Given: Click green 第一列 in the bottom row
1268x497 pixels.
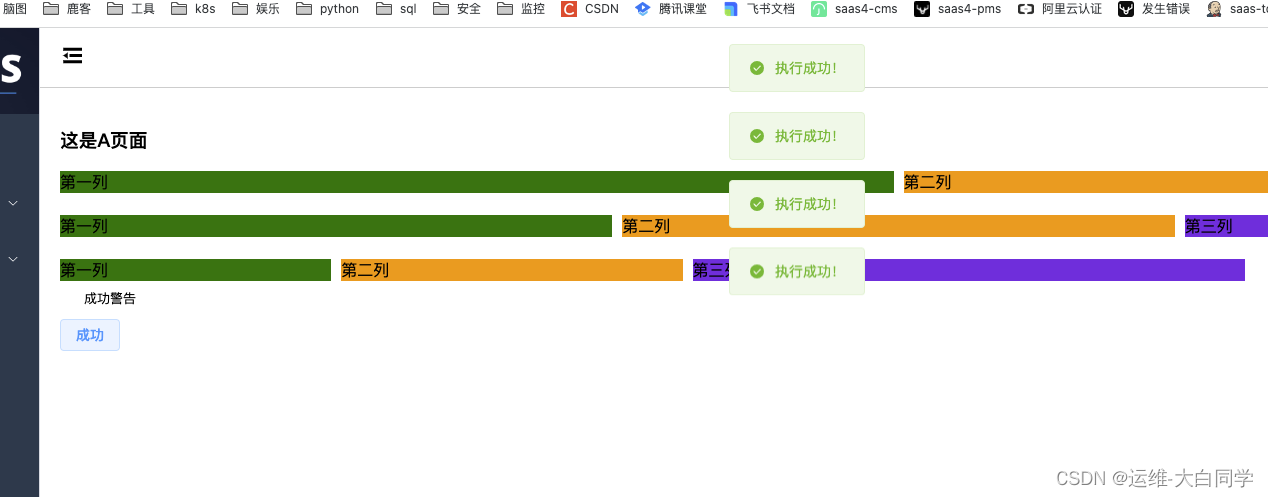Looking at the screenshot, I should (x=195, y=270).
